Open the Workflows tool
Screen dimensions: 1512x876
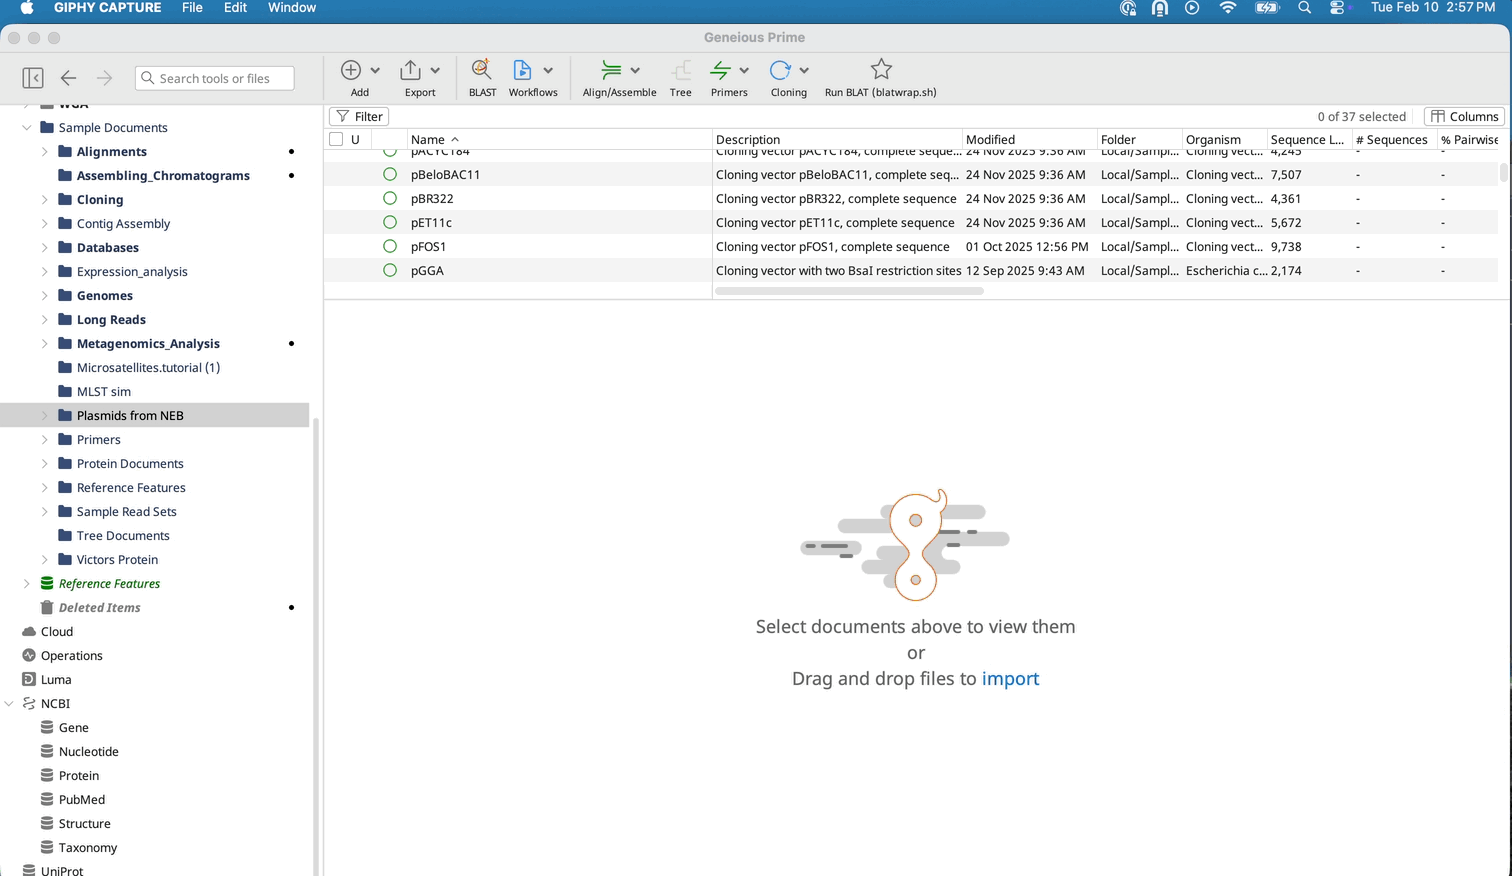pos(522,70)
